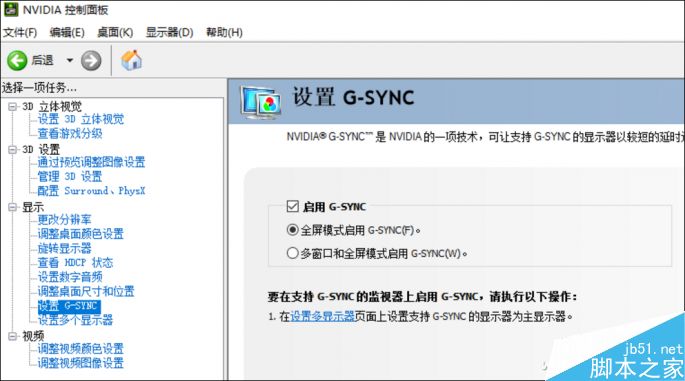Open 设置数字音频 task

[70, 277]
